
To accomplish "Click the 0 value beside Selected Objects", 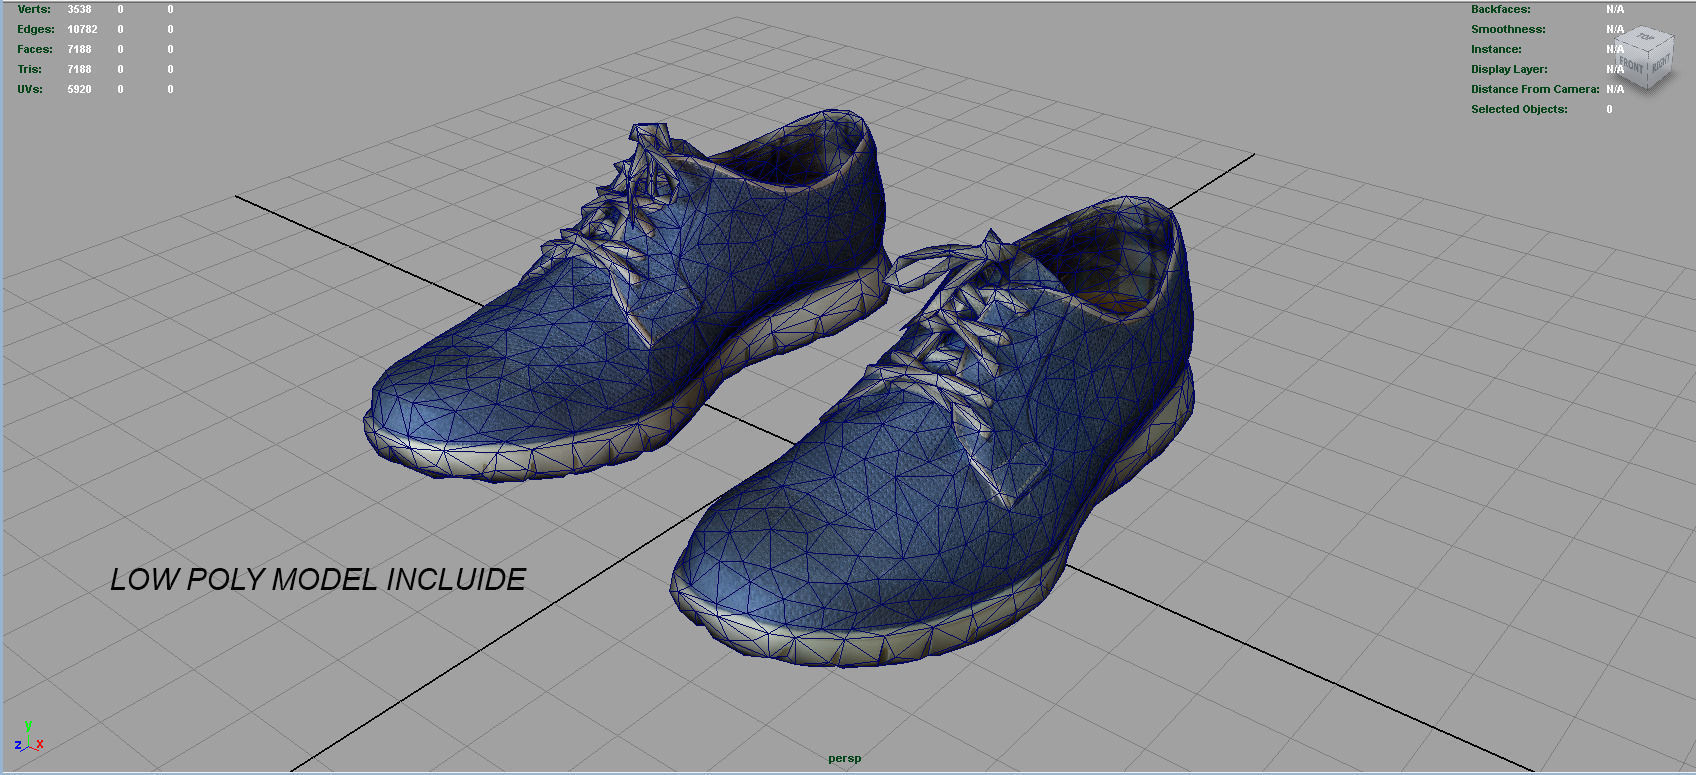I will coord(1609,109).
